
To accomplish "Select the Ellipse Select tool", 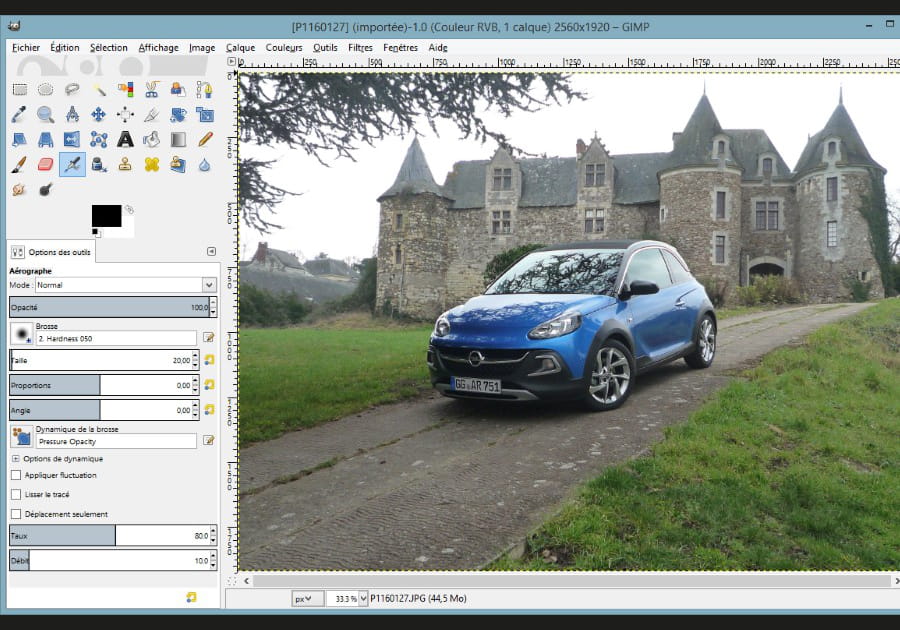I will coord(45,90).
